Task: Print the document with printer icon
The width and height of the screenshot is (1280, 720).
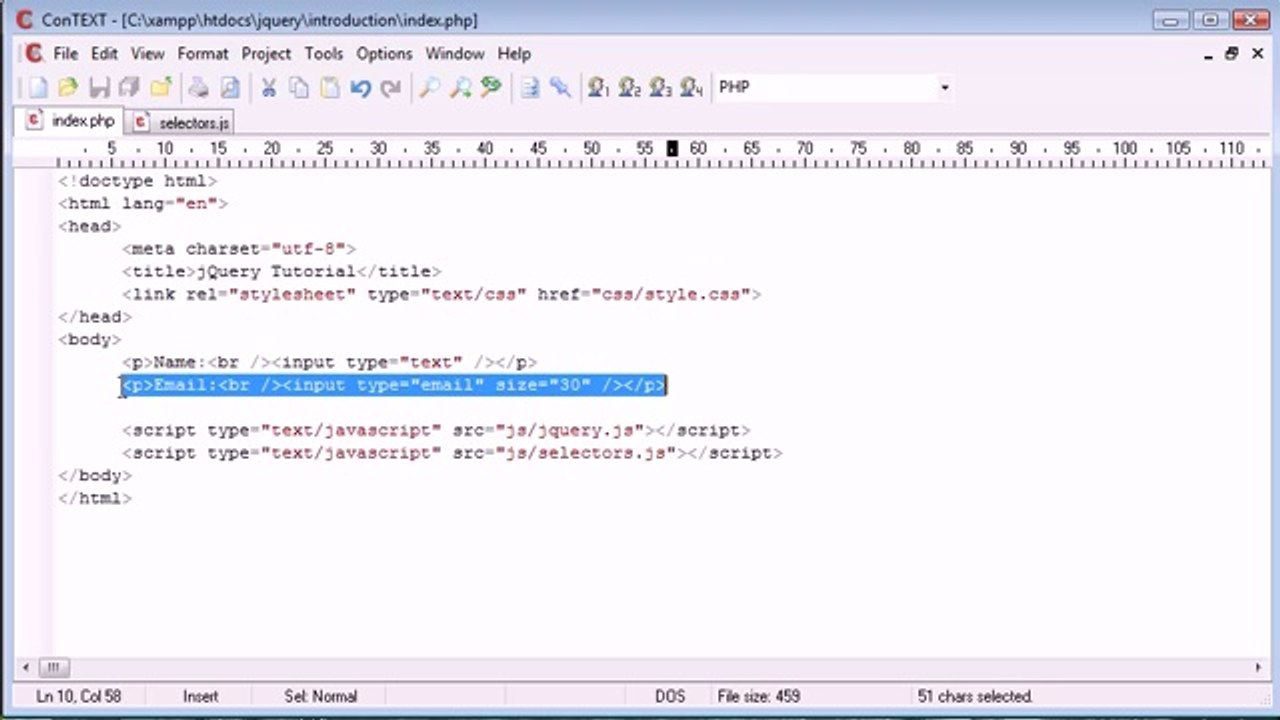Action: click(199, 88)
